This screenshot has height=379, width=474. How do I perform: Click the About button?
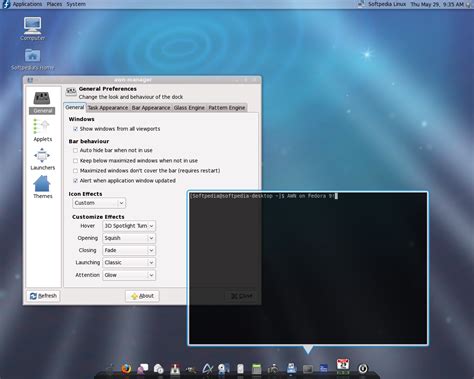pyautogui.click(x=142, y=296)
